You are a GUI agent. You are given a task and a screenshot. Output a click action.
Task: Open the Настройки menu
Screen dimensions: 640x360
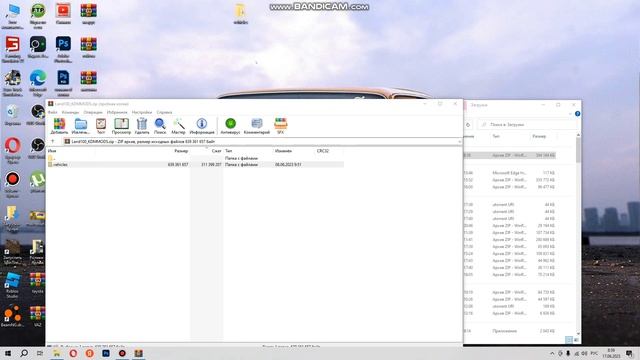pyautogui.click(x=142, y=112)
